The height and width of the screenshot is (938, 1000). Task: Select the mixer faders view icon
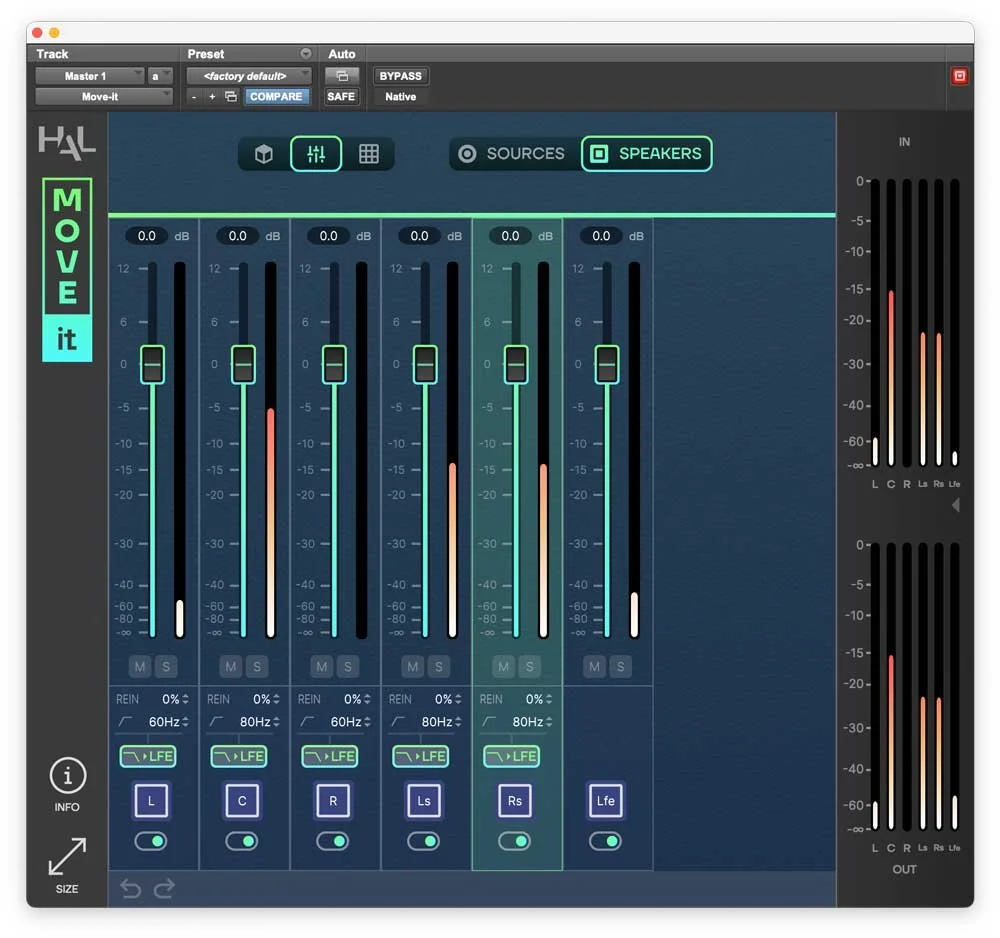pos(316,154)
